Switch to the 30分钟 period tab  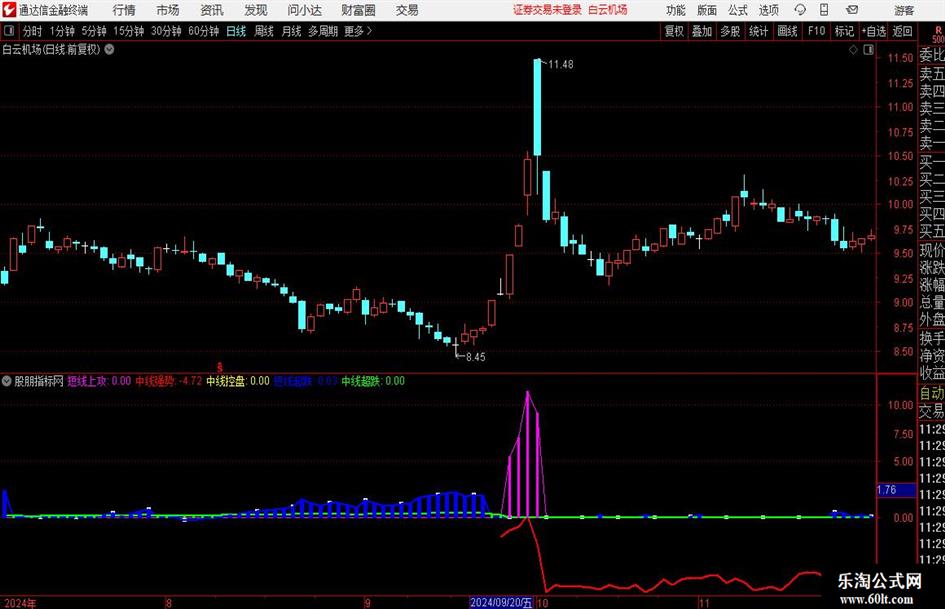pos(166,31)
